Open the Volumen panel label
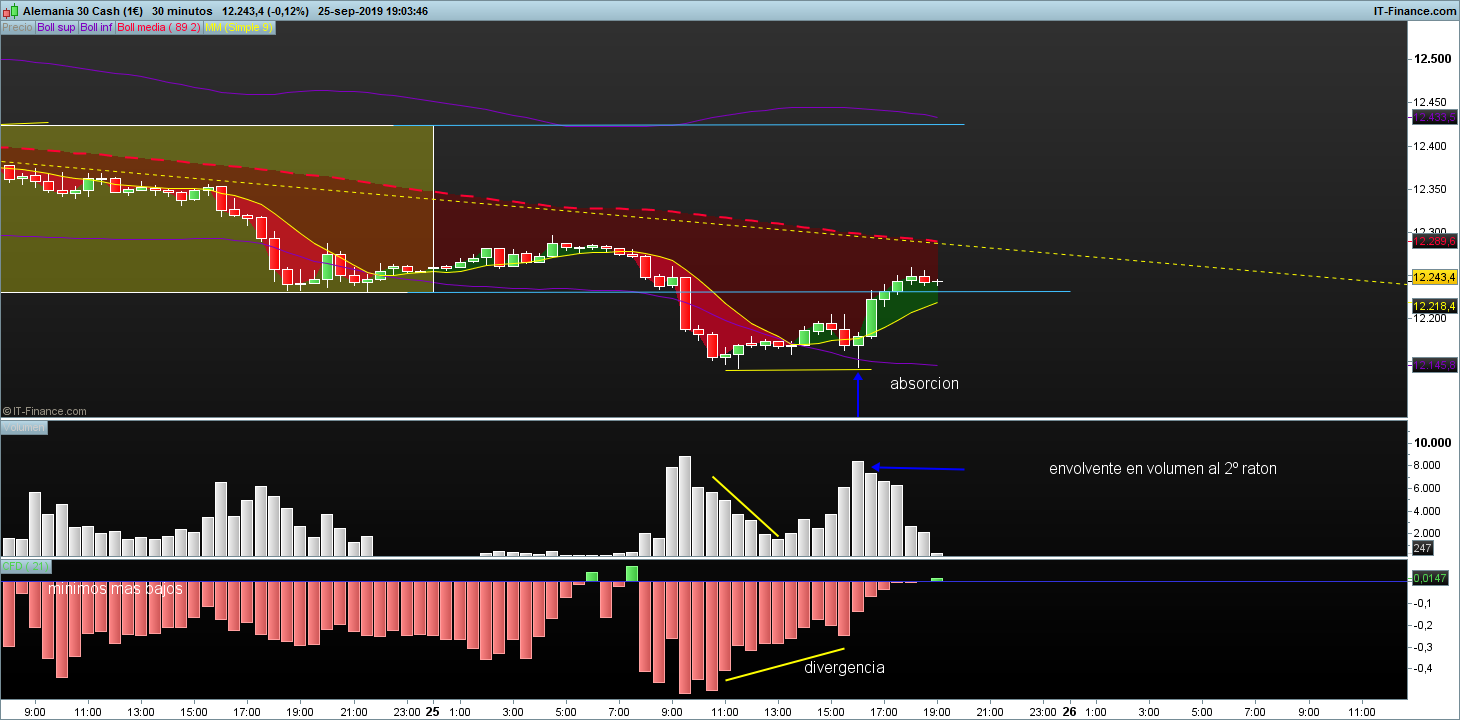Screen dimensions: 1460x720 click(x=24, y=427)
